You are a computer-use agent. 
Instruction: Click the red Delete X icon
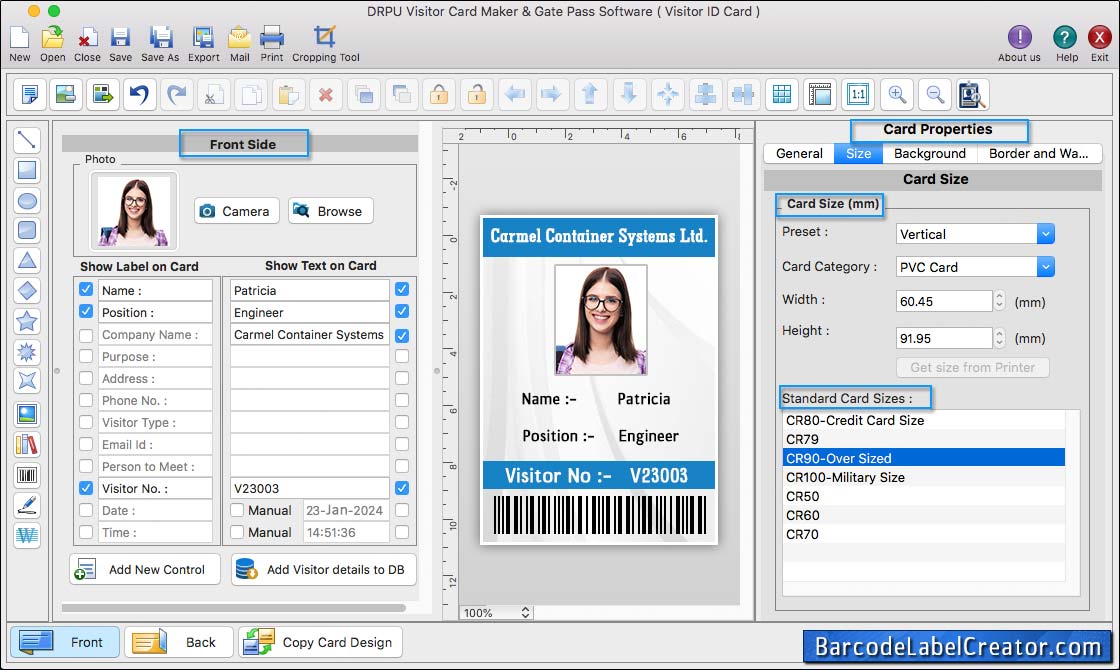pos(326,94)
